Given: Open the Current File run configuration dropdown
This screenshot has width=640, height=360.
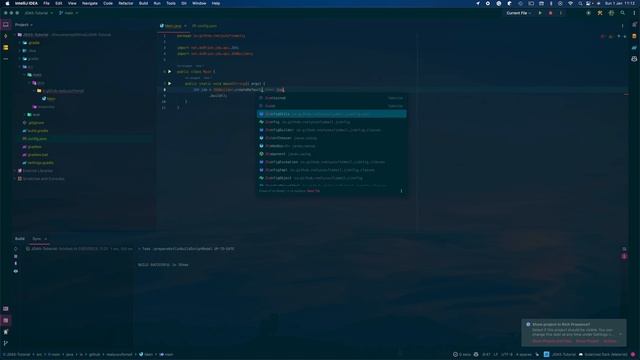Looking at the screenshot, I should tap(519, 13).
